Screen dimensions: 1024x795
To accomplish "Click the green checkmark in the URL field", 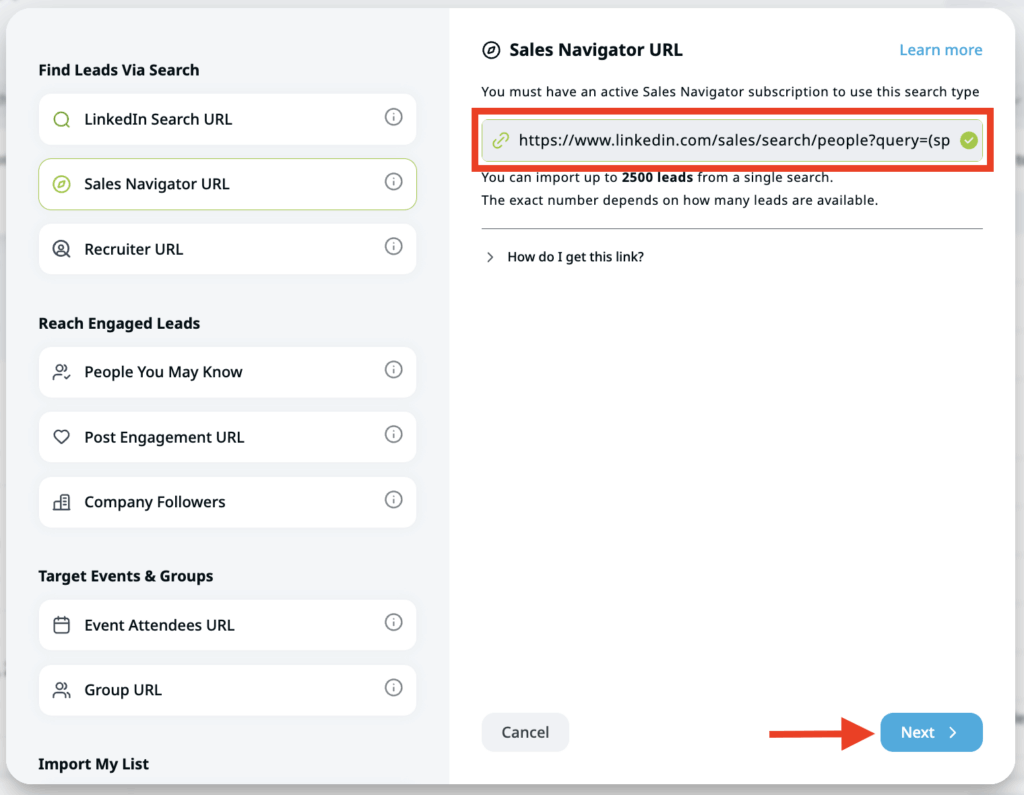I will (968, 140).
